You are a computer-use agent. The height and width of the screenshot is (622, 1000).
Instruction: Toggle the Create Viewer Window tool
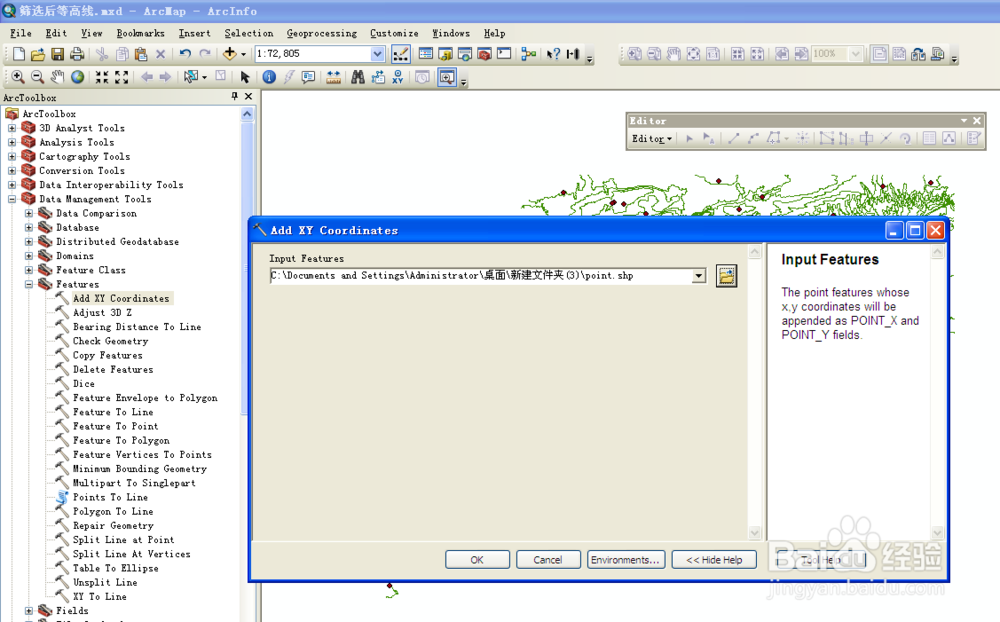447,77
